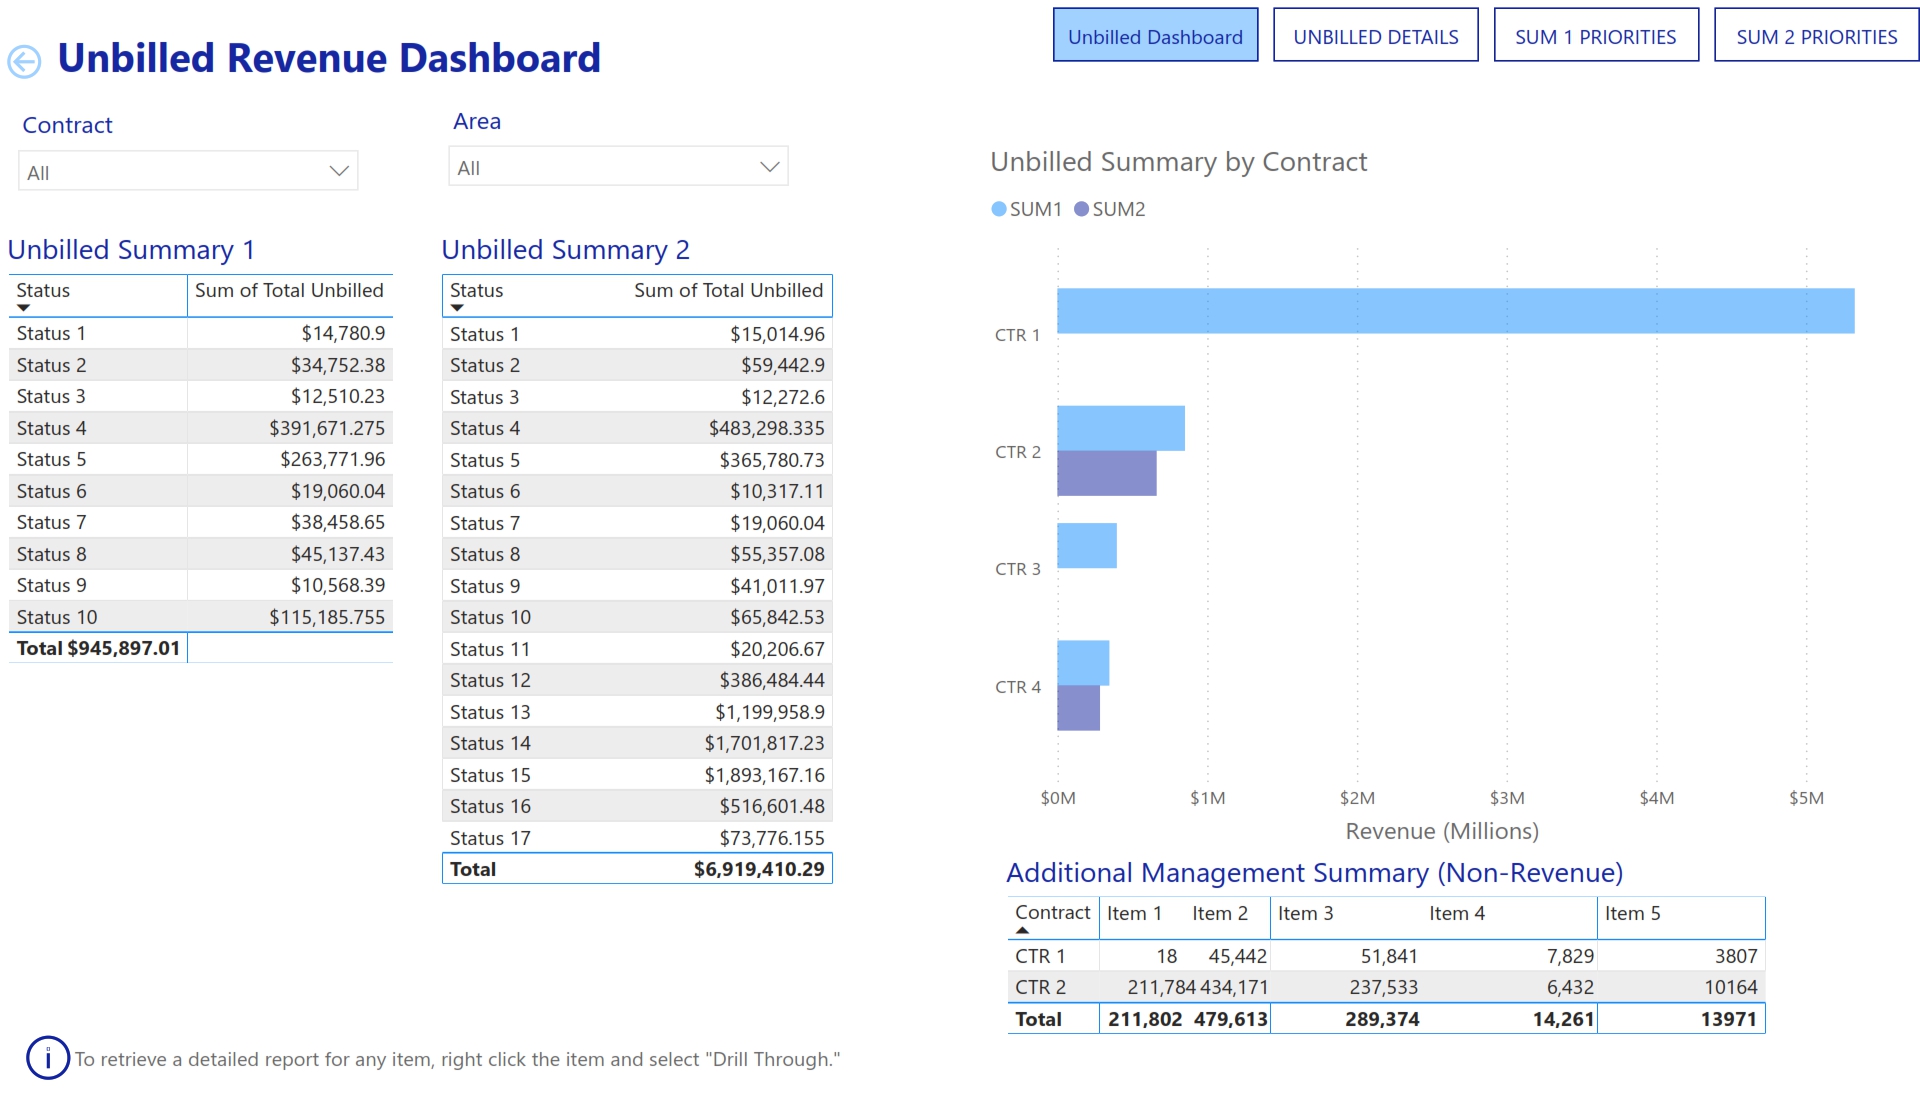Click the Unbilled Dashboard button
Screen dimensions: 1920x1095
pos(1155,36)
